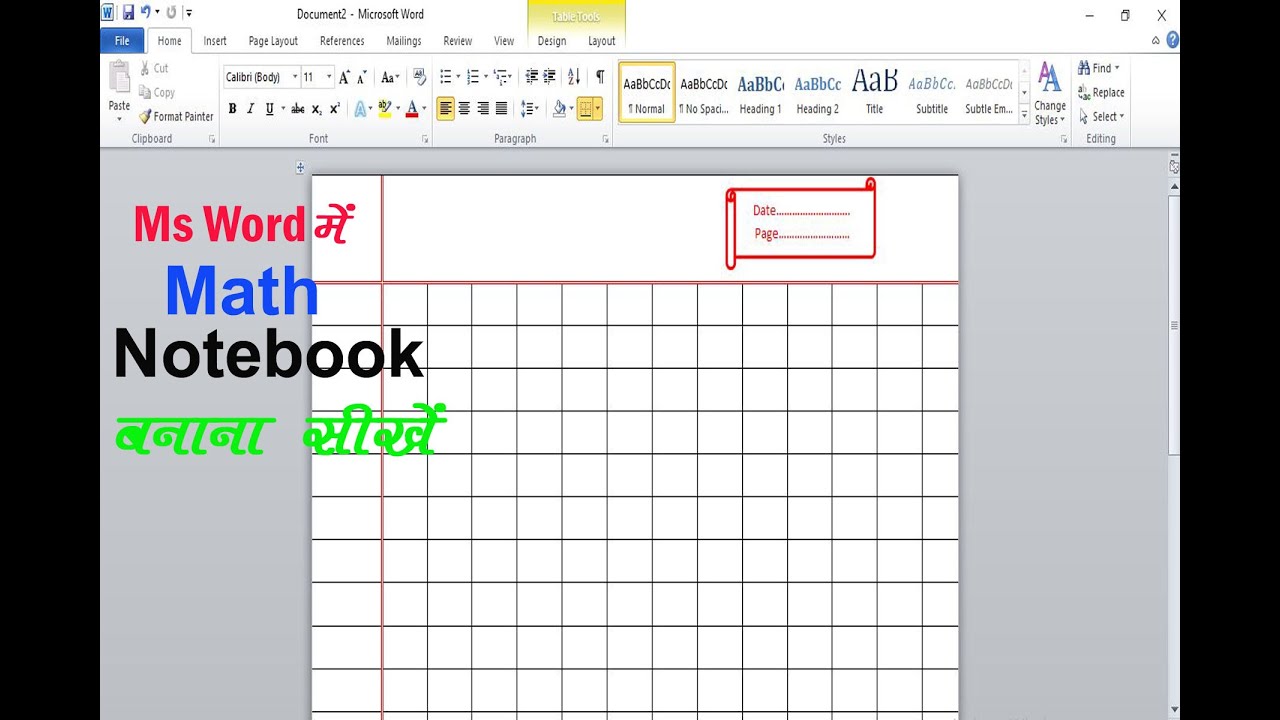Open the File tab
The height and width of the screenshot is (720, 1280).
coord(122,41)
